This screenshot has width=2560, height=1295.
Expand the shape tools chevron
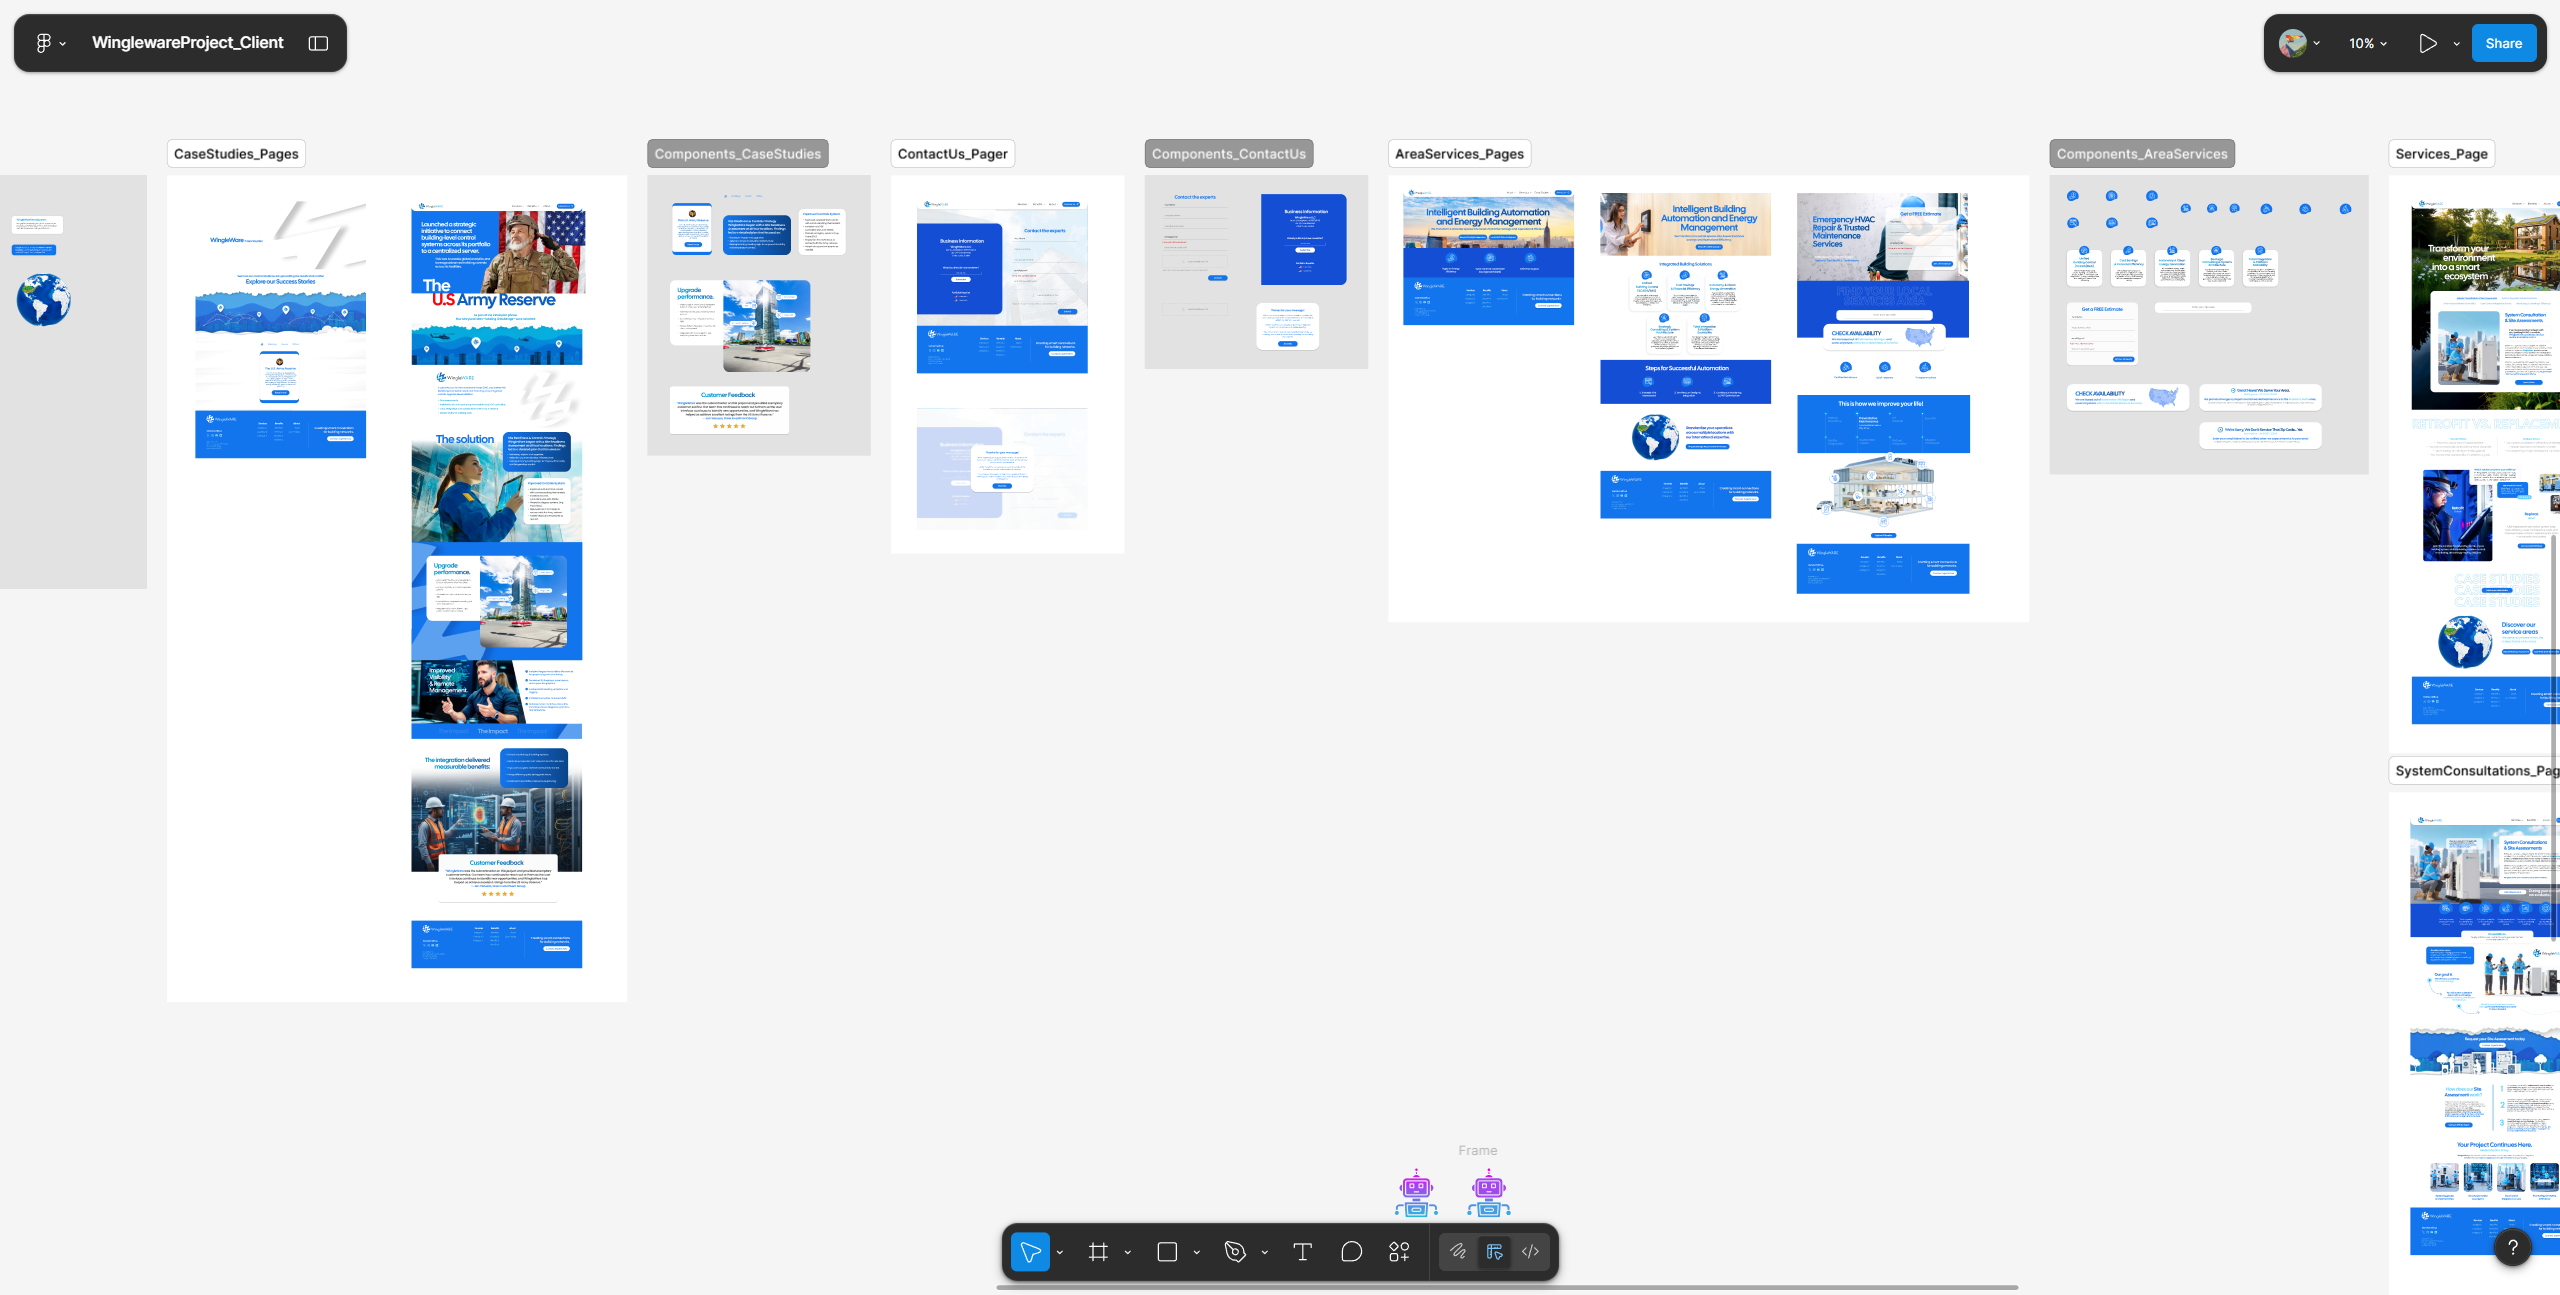1196,1252
